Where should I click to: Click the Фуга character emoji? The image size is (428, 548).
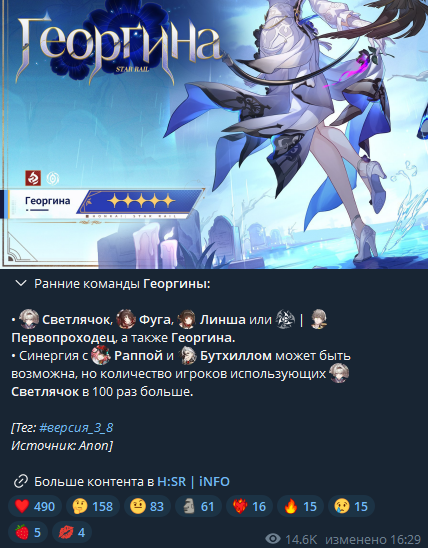126,319
